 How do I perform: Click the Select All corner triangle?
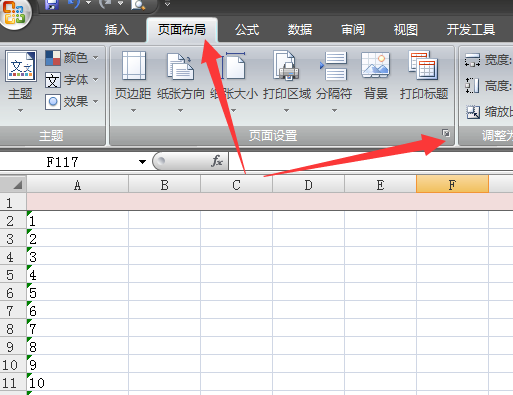[17, 184]
